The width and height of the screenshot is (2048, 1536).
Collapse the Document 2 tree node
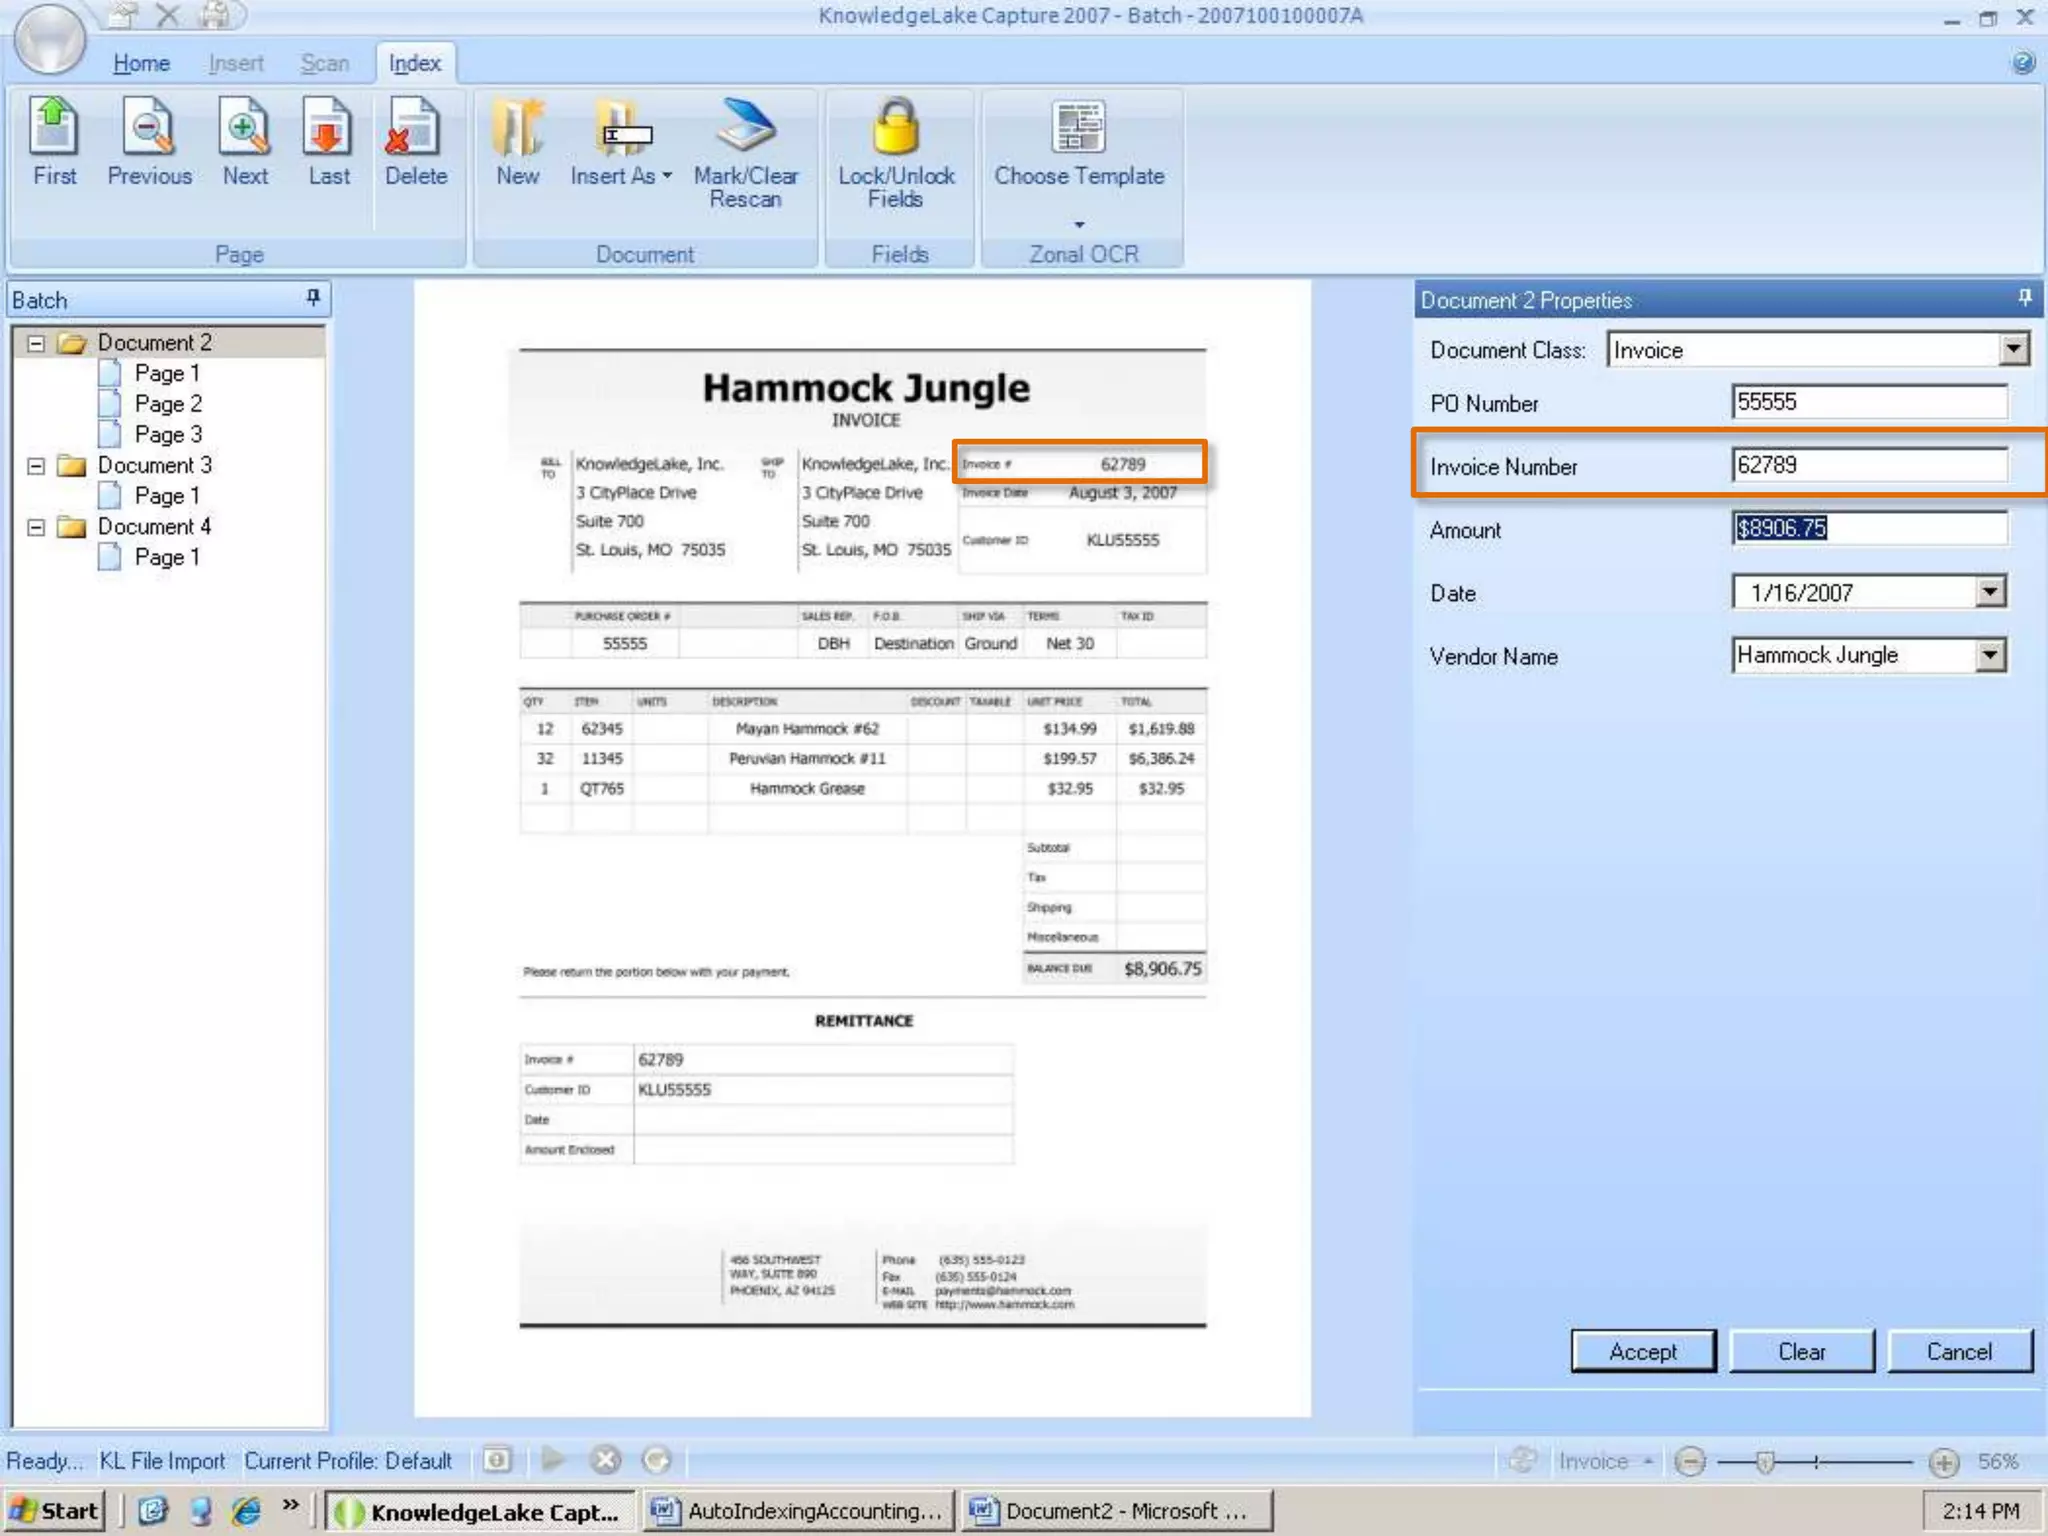[x=36, y=343]
